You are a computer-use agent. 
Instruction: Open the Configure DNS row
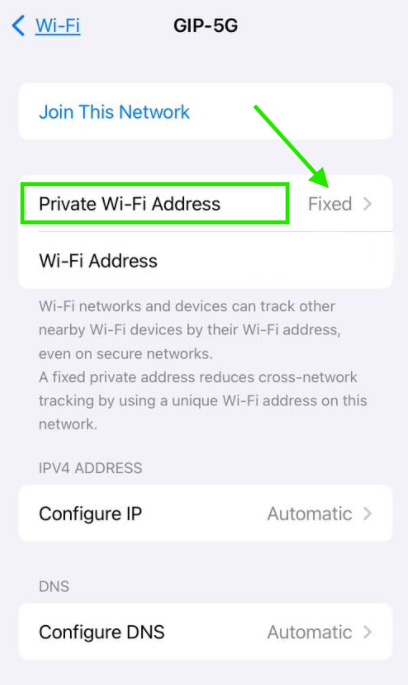(205, 632)
